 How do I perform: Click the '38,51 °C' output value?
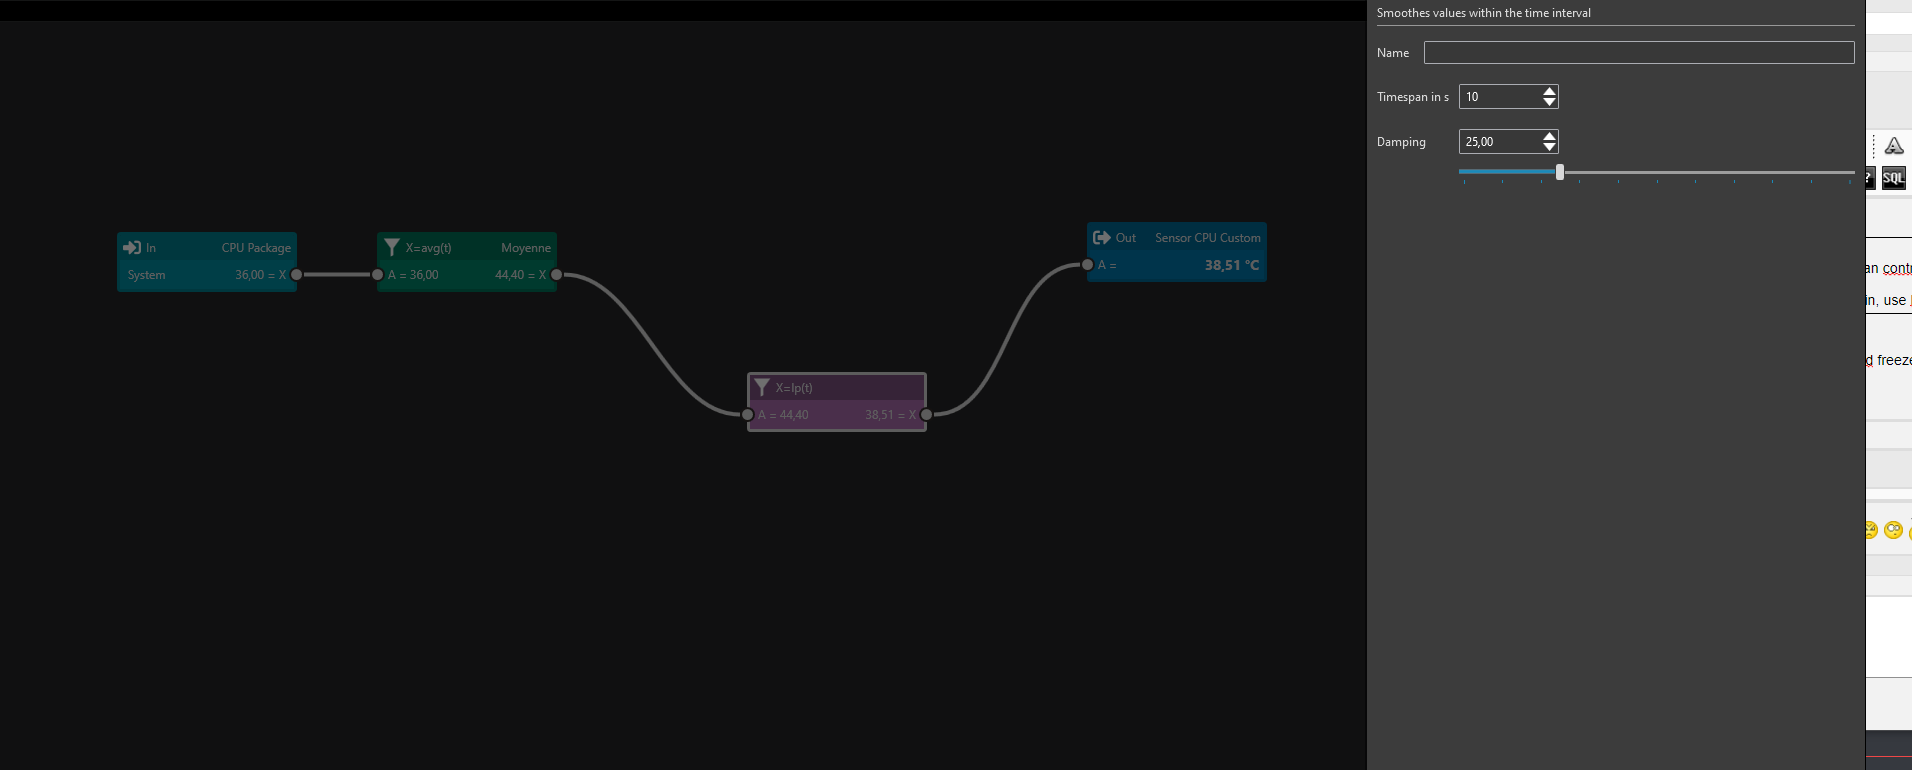[x=1232, y=265]
